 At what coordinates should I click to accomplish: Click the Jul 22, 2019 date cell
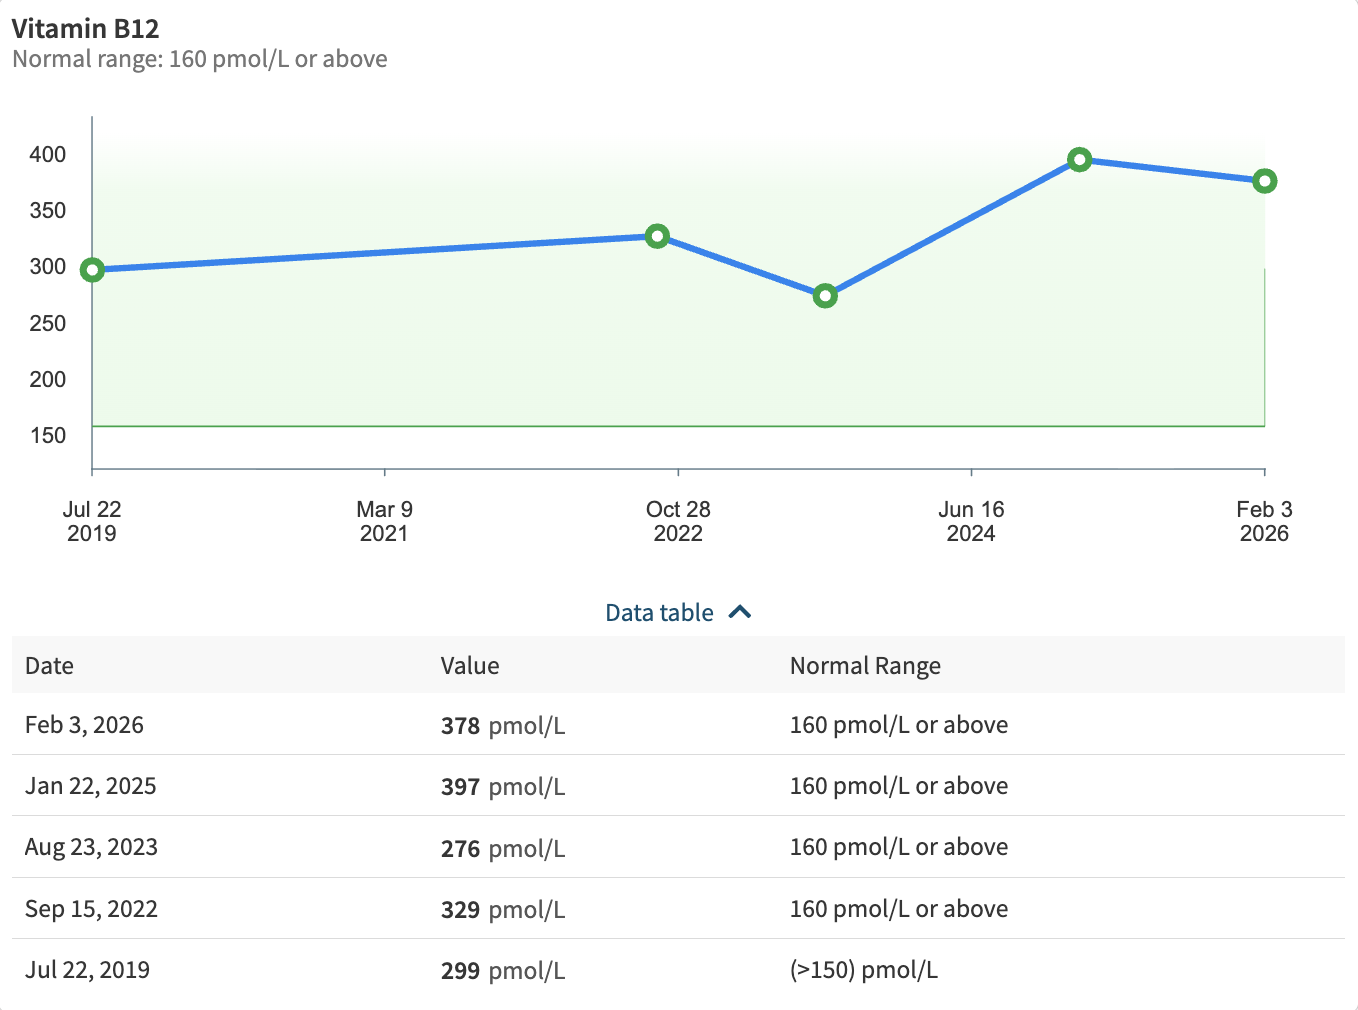click(87, 970)
